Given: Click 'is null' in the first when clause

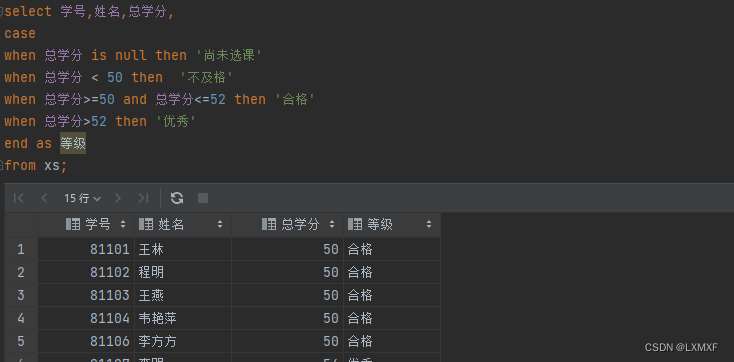Looking at the screenshot, I should pos(119,55).
